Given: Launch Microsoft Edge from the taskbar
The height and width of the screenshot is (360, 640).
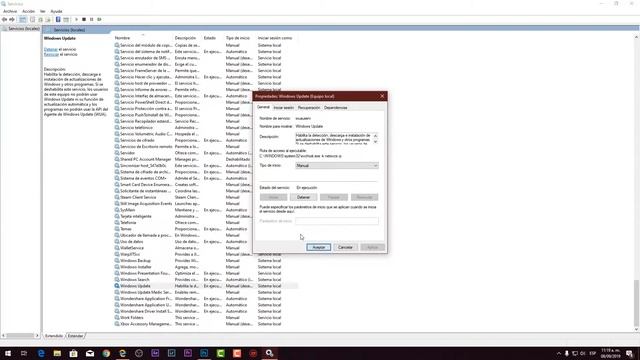Looking at the screenshot, I should tap(41, 353).
